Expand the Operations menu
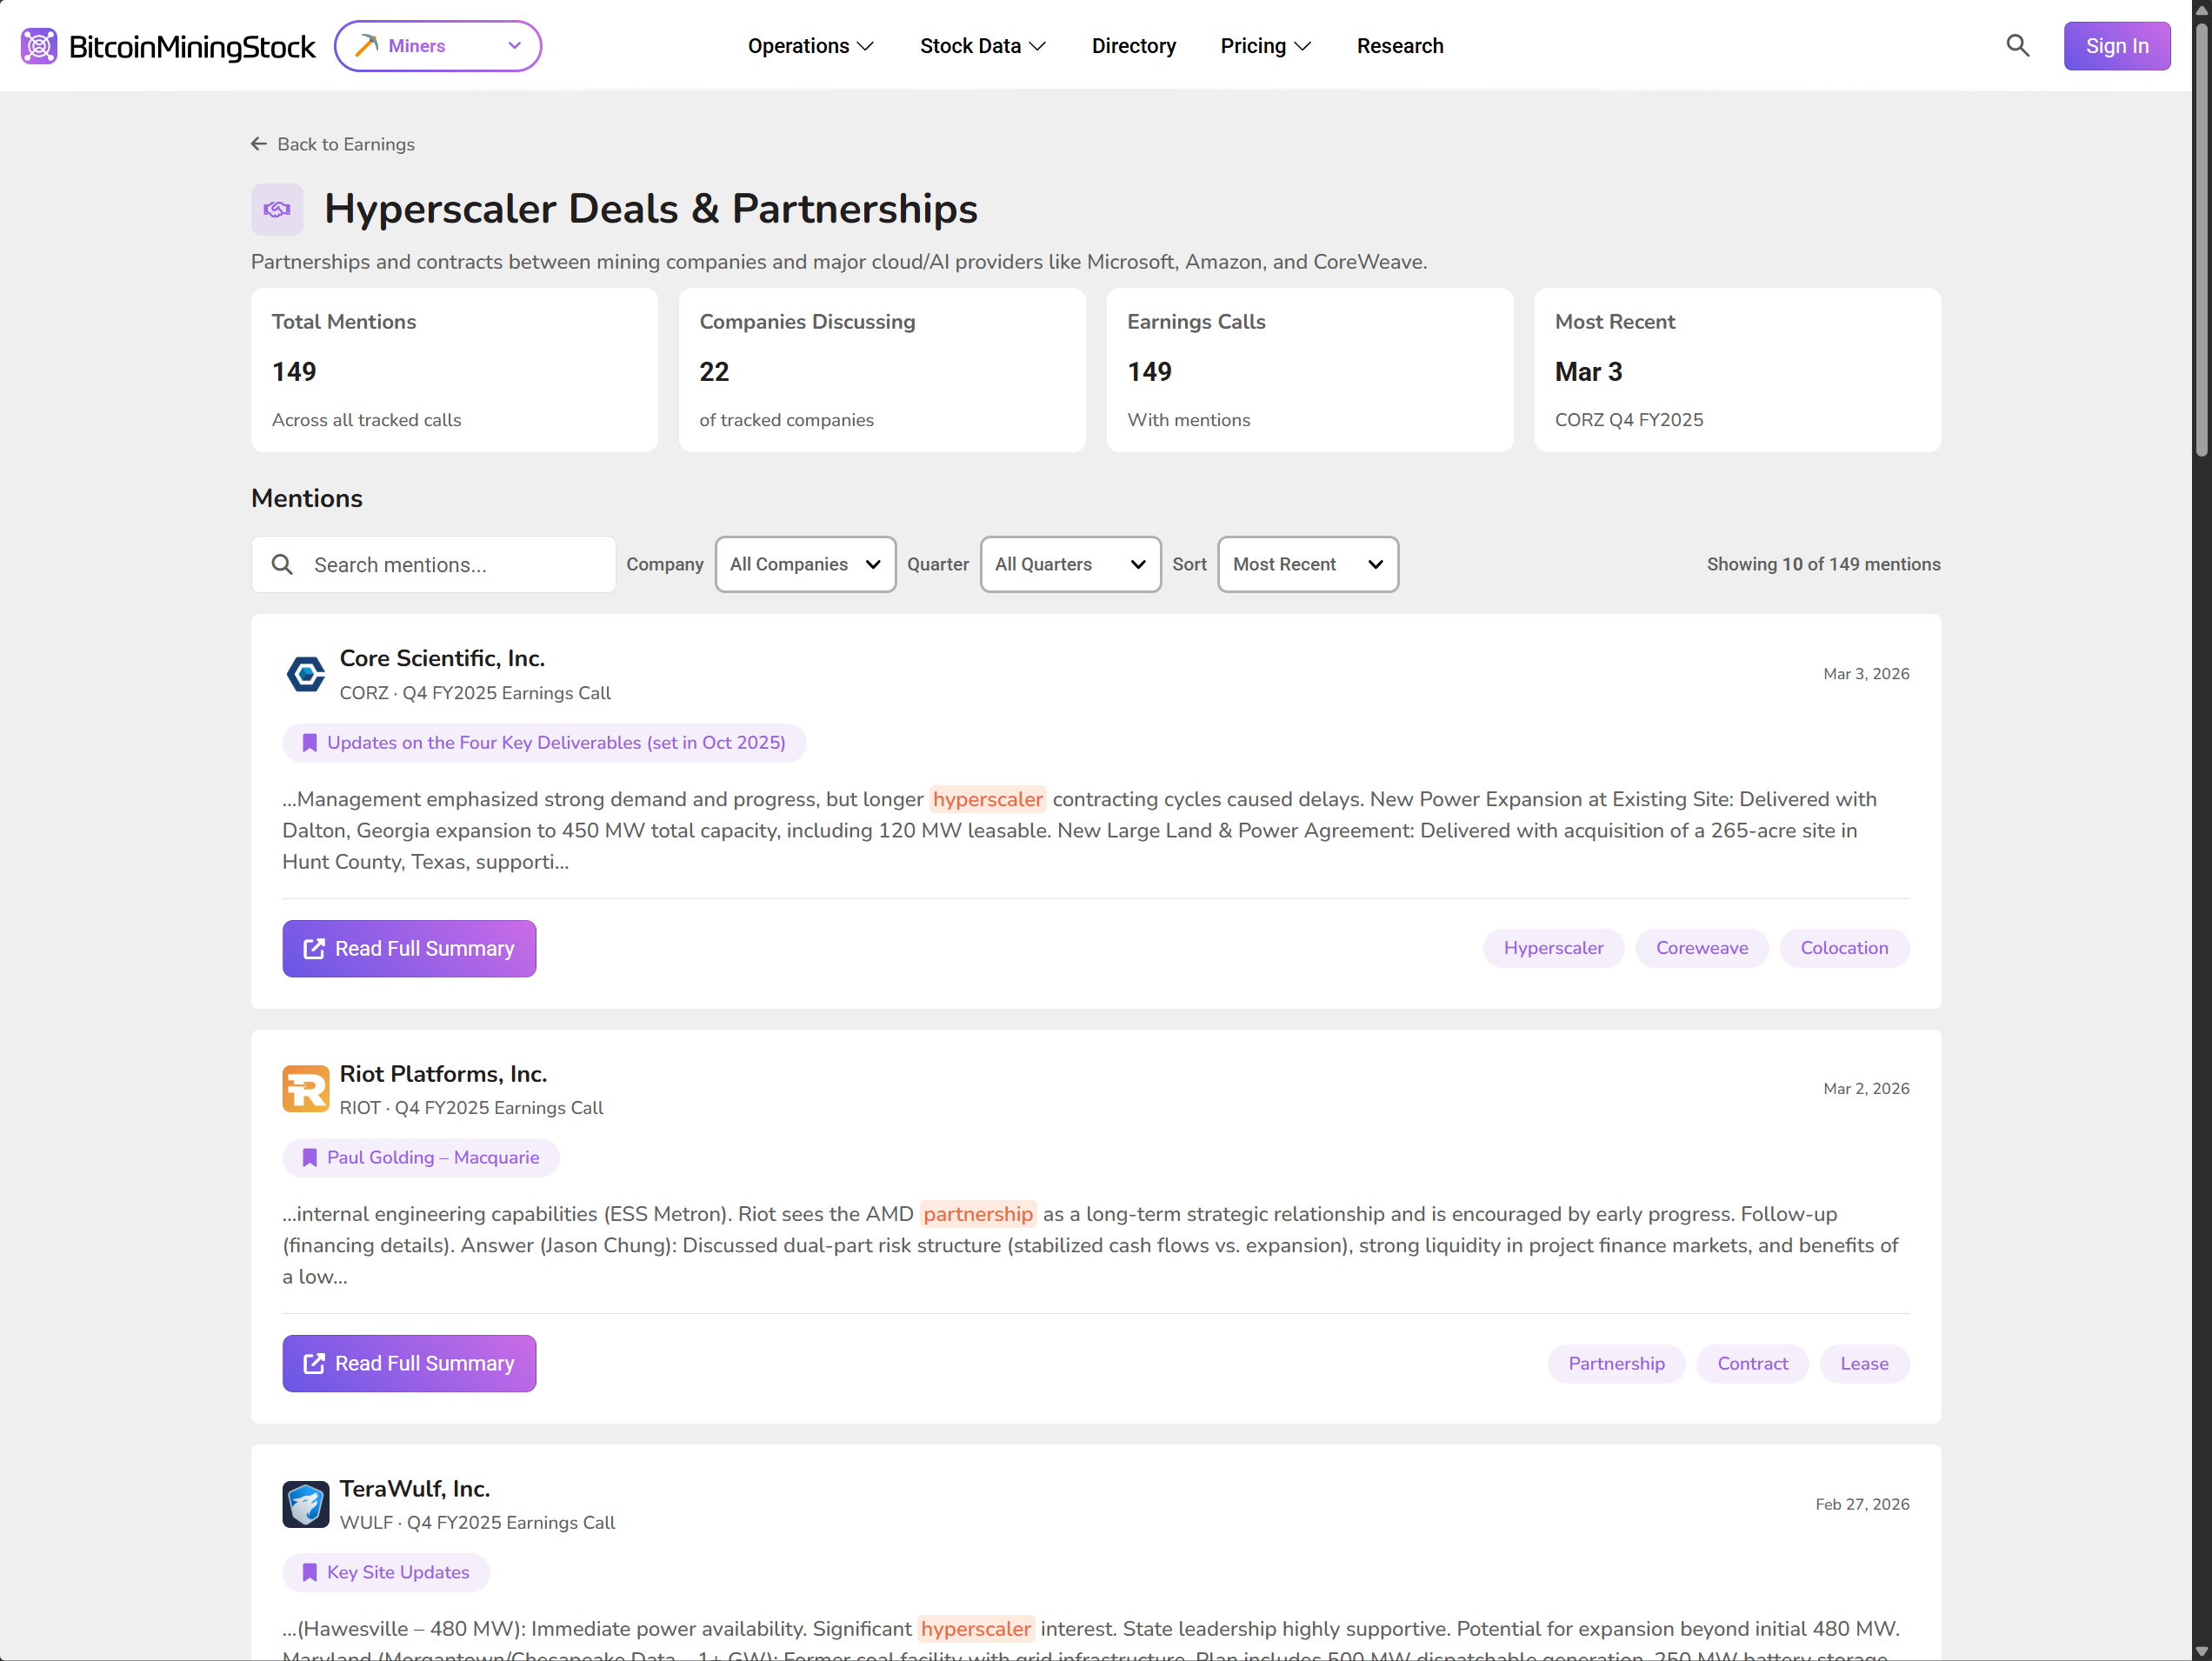Image resolution: width=2212 pixels, height=1661 pixels. pyautogui.click(x=810, y=46)
